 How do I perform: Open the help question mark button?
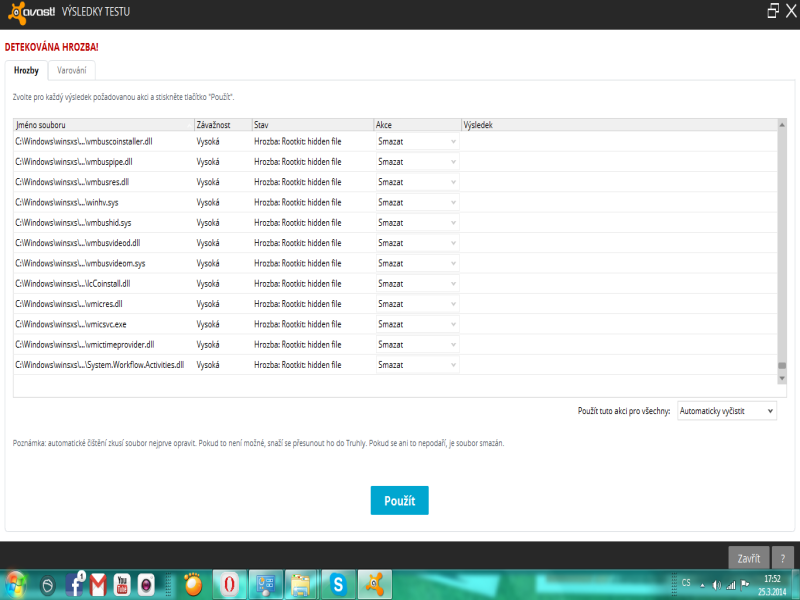point(783,558)
